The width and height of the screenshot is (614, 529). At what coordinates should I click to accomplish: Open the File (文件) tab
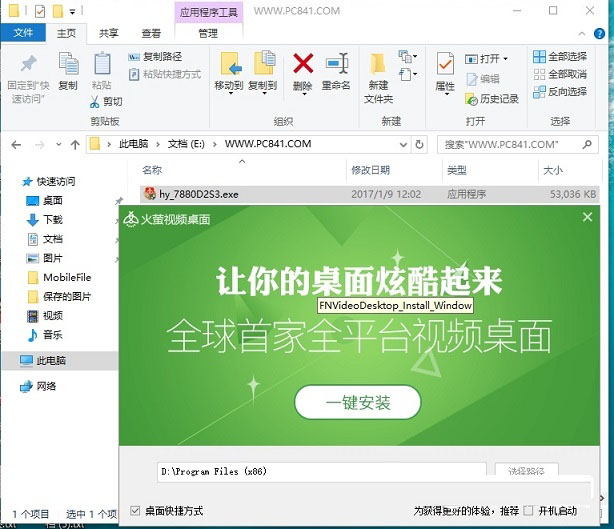coord(23,33)
